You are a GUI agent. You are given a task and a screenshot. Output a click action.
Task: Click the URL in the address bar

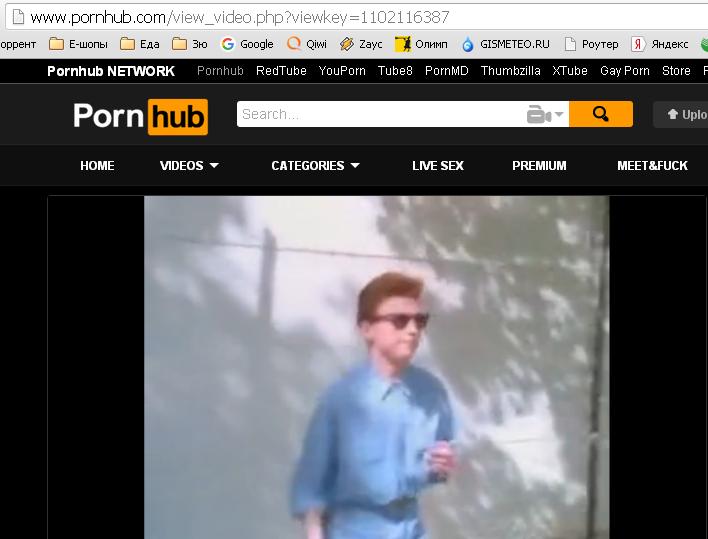click(240, 17)
